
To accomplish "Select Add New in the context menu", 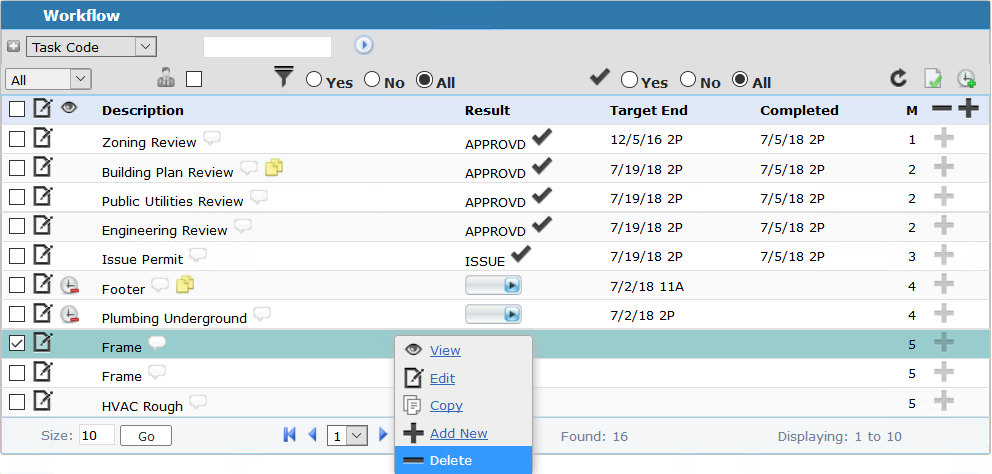I will click(458, 433).
